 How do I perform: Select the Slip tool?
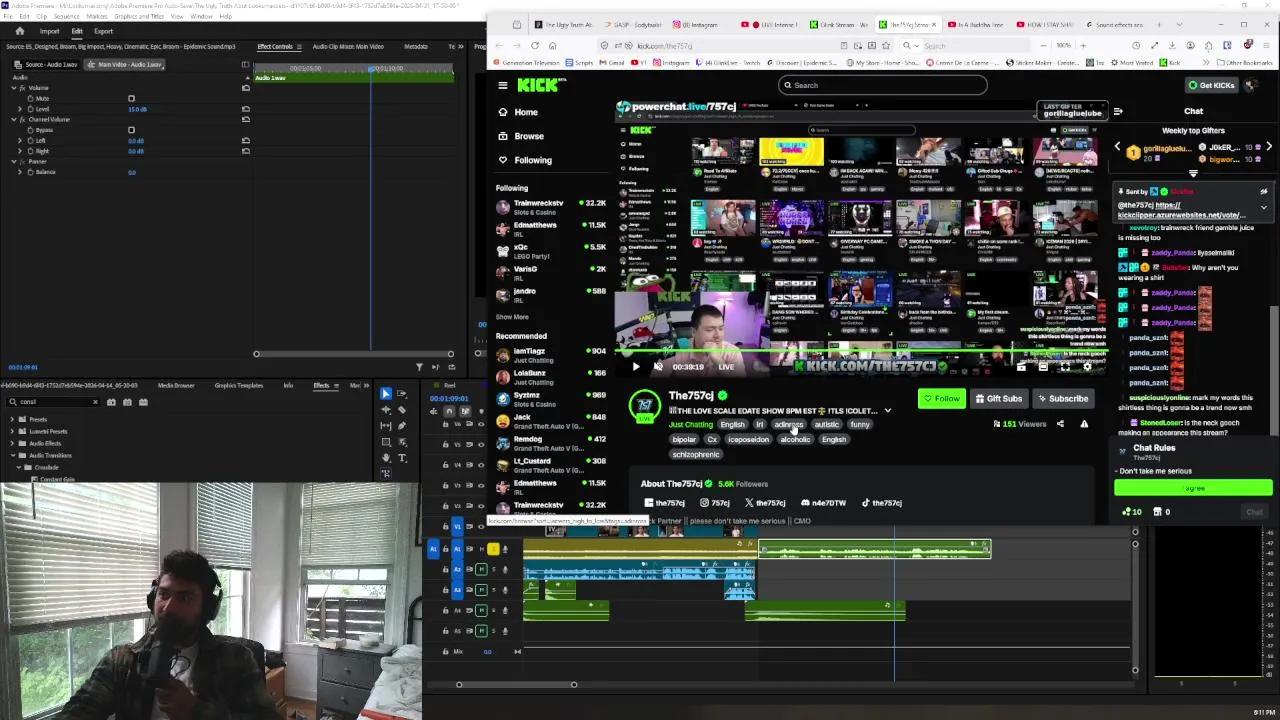[386, 426]
